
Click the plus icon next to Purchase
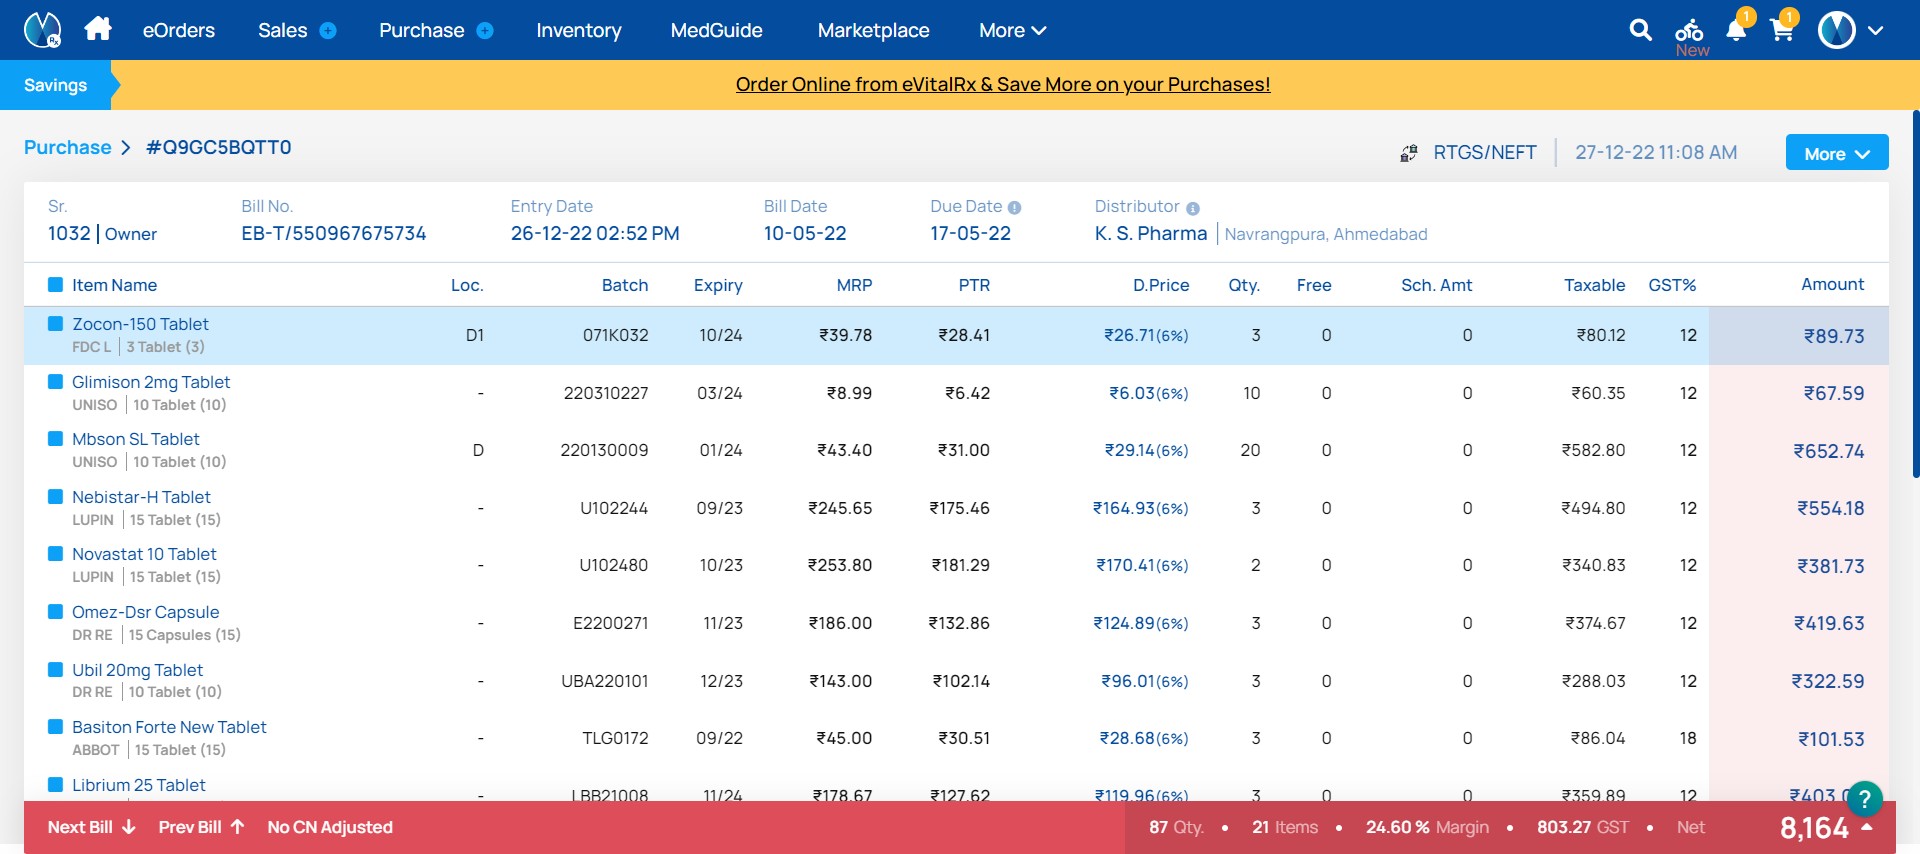(485, 31)
